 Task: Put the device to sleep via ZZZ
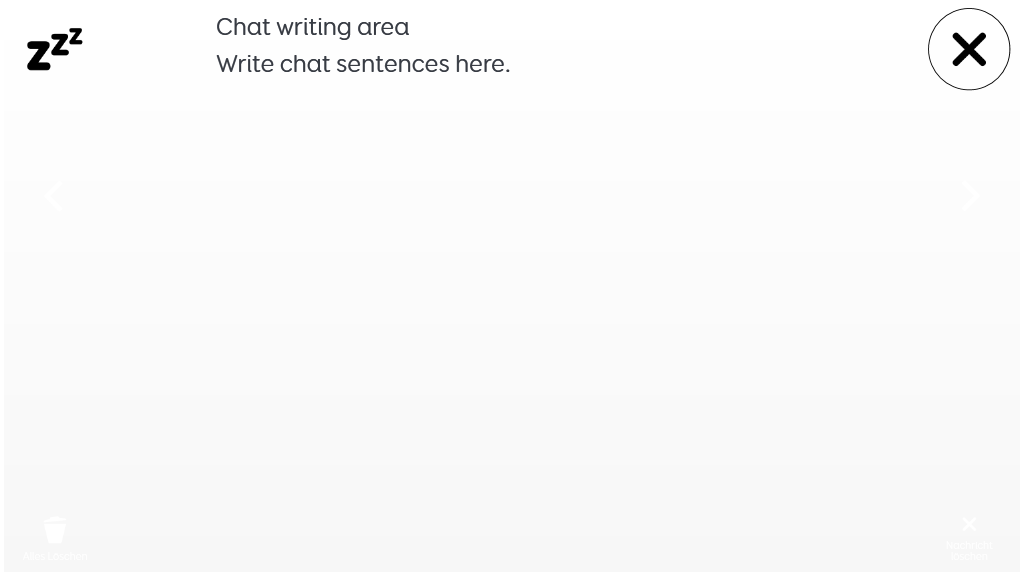[x=55, y=49]
